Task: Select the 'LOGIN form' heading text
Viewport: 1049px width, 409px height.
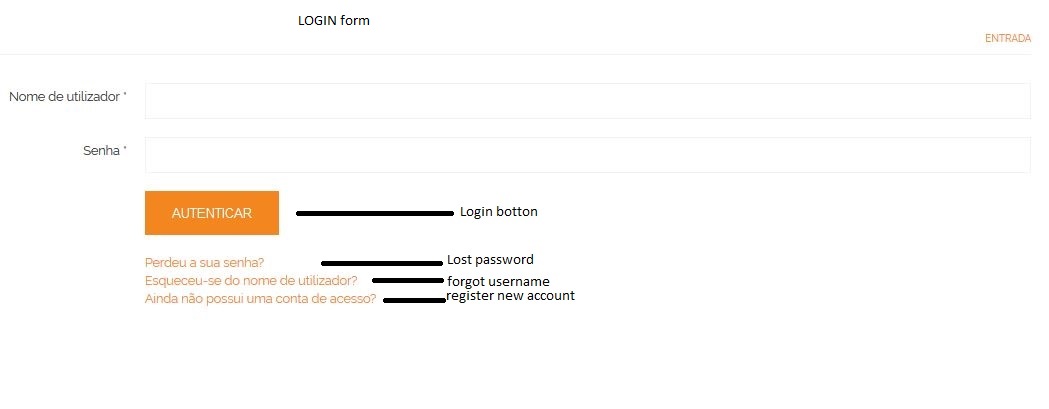Action: 334,21
